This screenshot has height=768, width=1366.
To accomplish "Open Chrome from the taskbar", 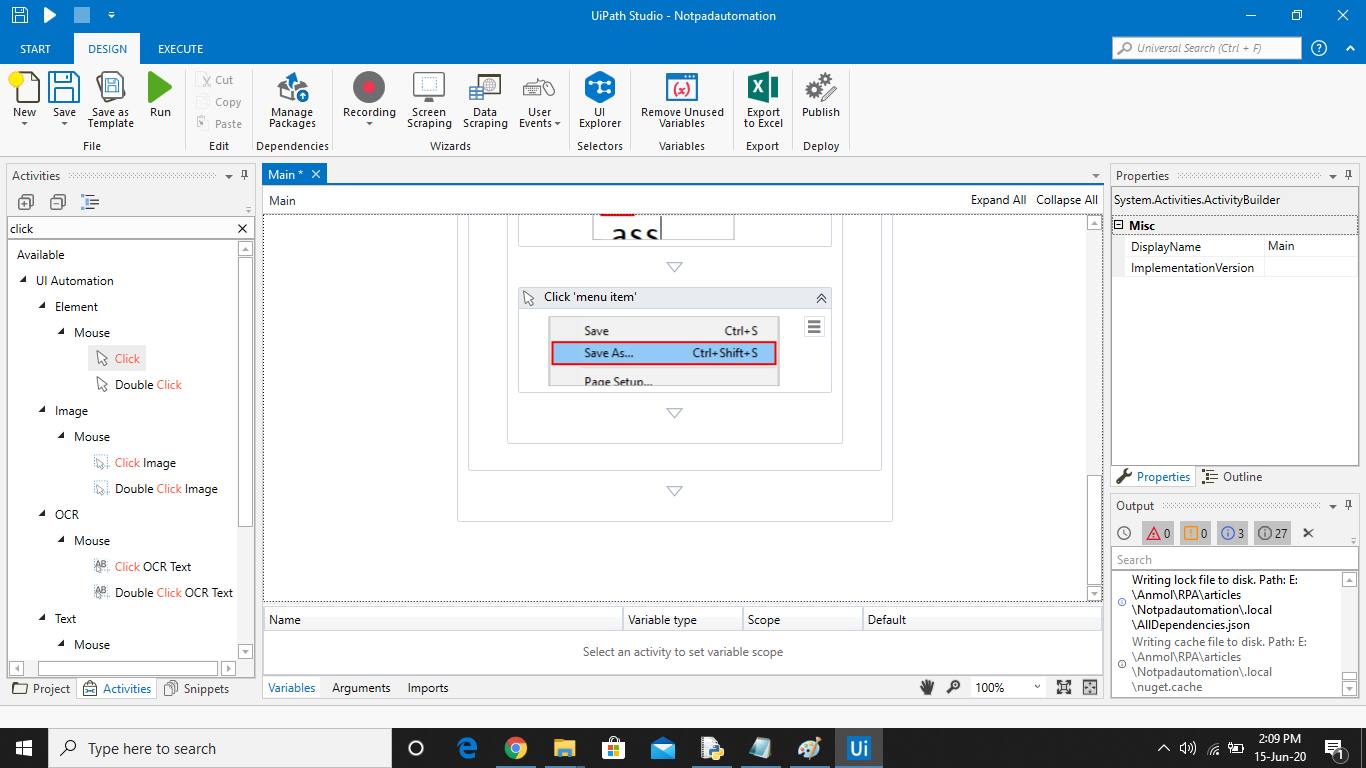I will click(516, 748).
